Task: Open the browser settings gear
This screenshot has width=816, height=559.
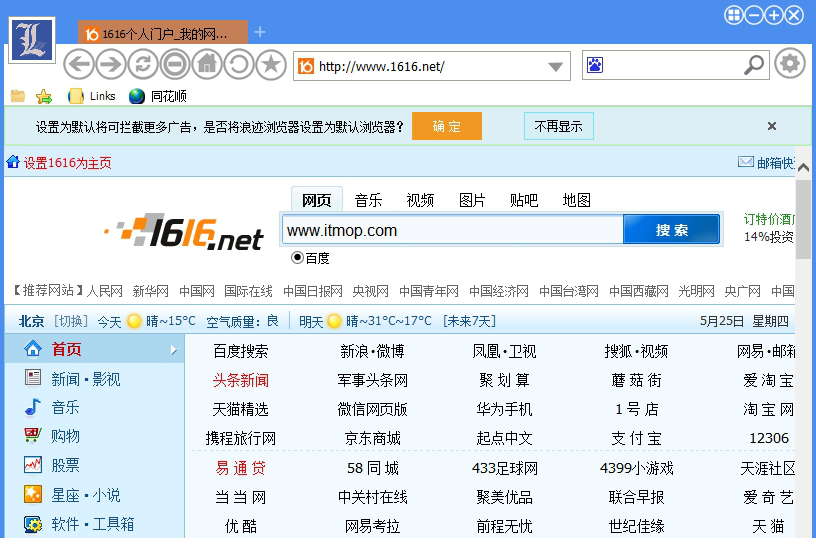Action: (x=789, y=63)
